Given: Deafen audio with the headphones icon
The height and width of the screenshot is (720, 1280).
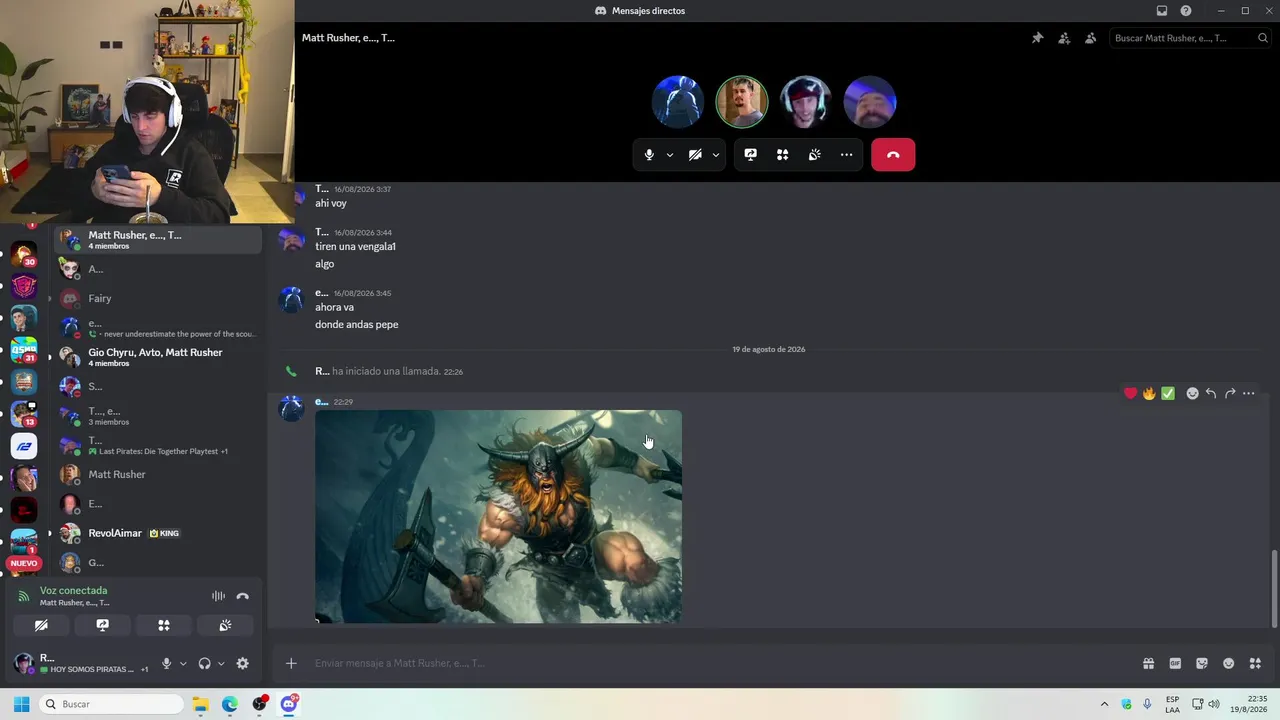Looking at the screenshot, I should pos(205,663).
